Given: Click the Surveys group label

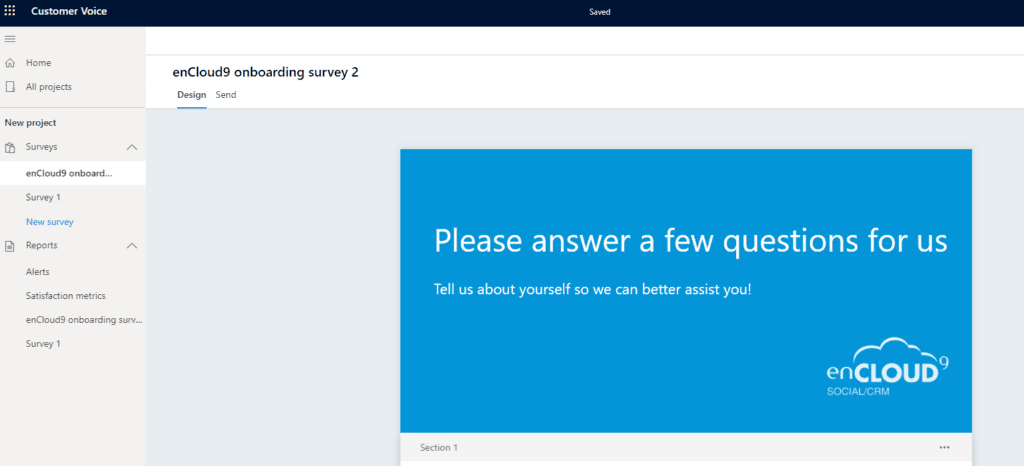Looking at the screenshot, I should point(41,148).
